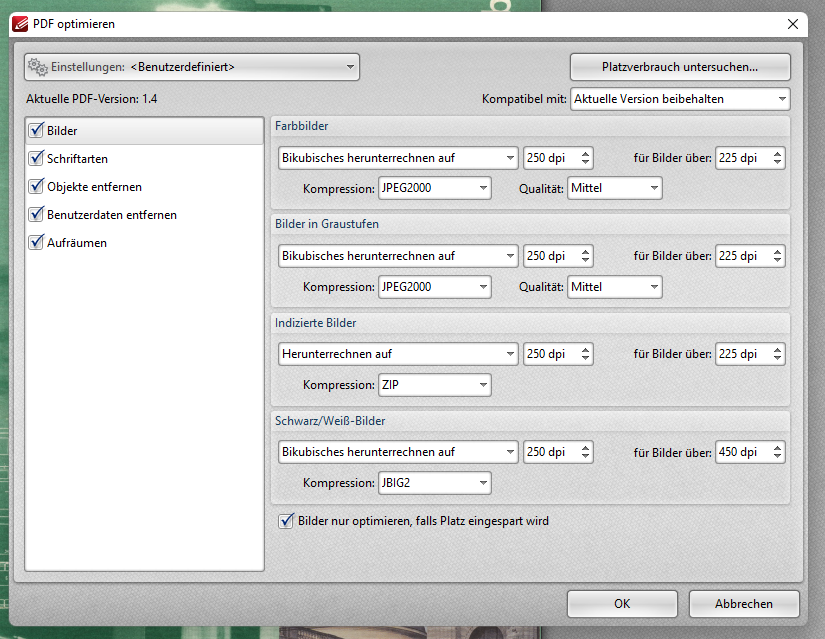Open Farbbilder Kompression dropdown
This screenshot has width=825, height=639.
[x=435, y=188]
